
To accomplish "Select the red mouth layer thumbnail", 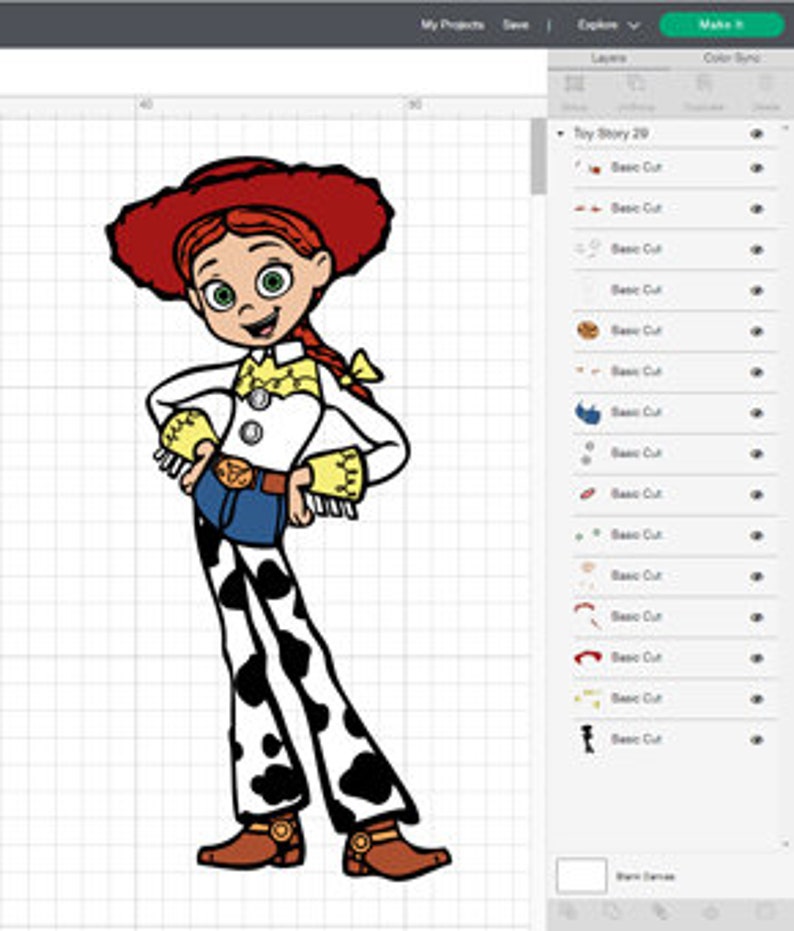I will [588, 493].
